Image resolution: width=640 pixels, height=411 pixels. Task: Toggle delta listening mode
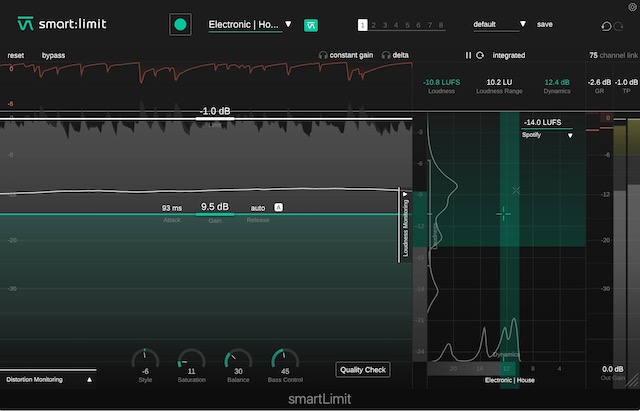click(x=393, y=55)
